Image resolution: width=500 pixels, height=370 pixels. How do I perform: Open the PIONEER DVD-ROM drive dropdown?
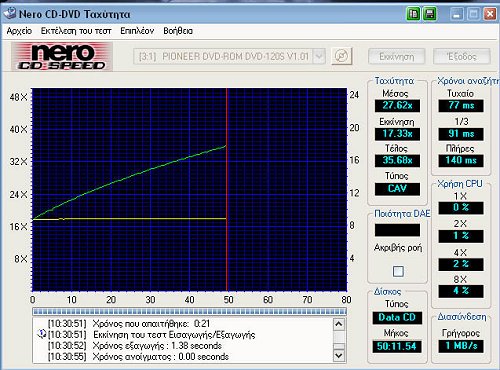(319, 56)
